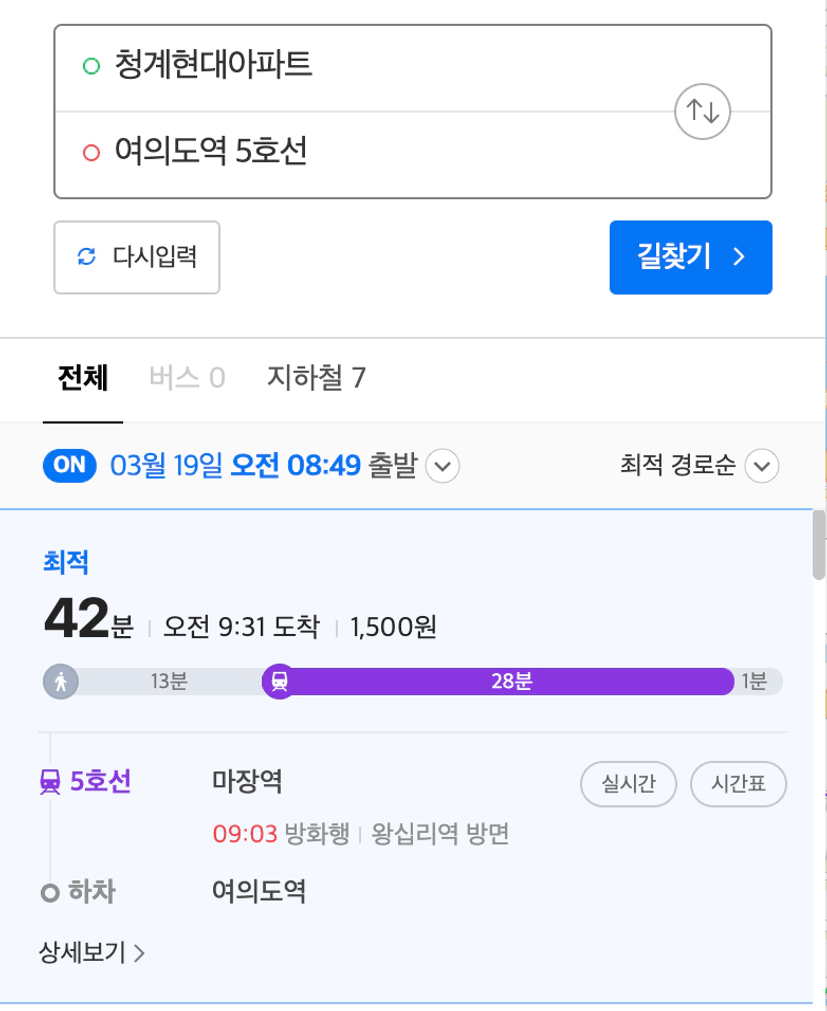The width and height of the screenshot is (827, 1011).
Task: Expand the departure time dropdown chevron
Action: point(443,466)
